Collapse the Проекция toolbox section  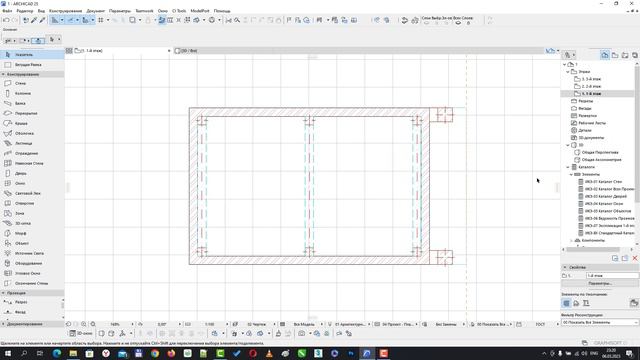pos(4,293)
